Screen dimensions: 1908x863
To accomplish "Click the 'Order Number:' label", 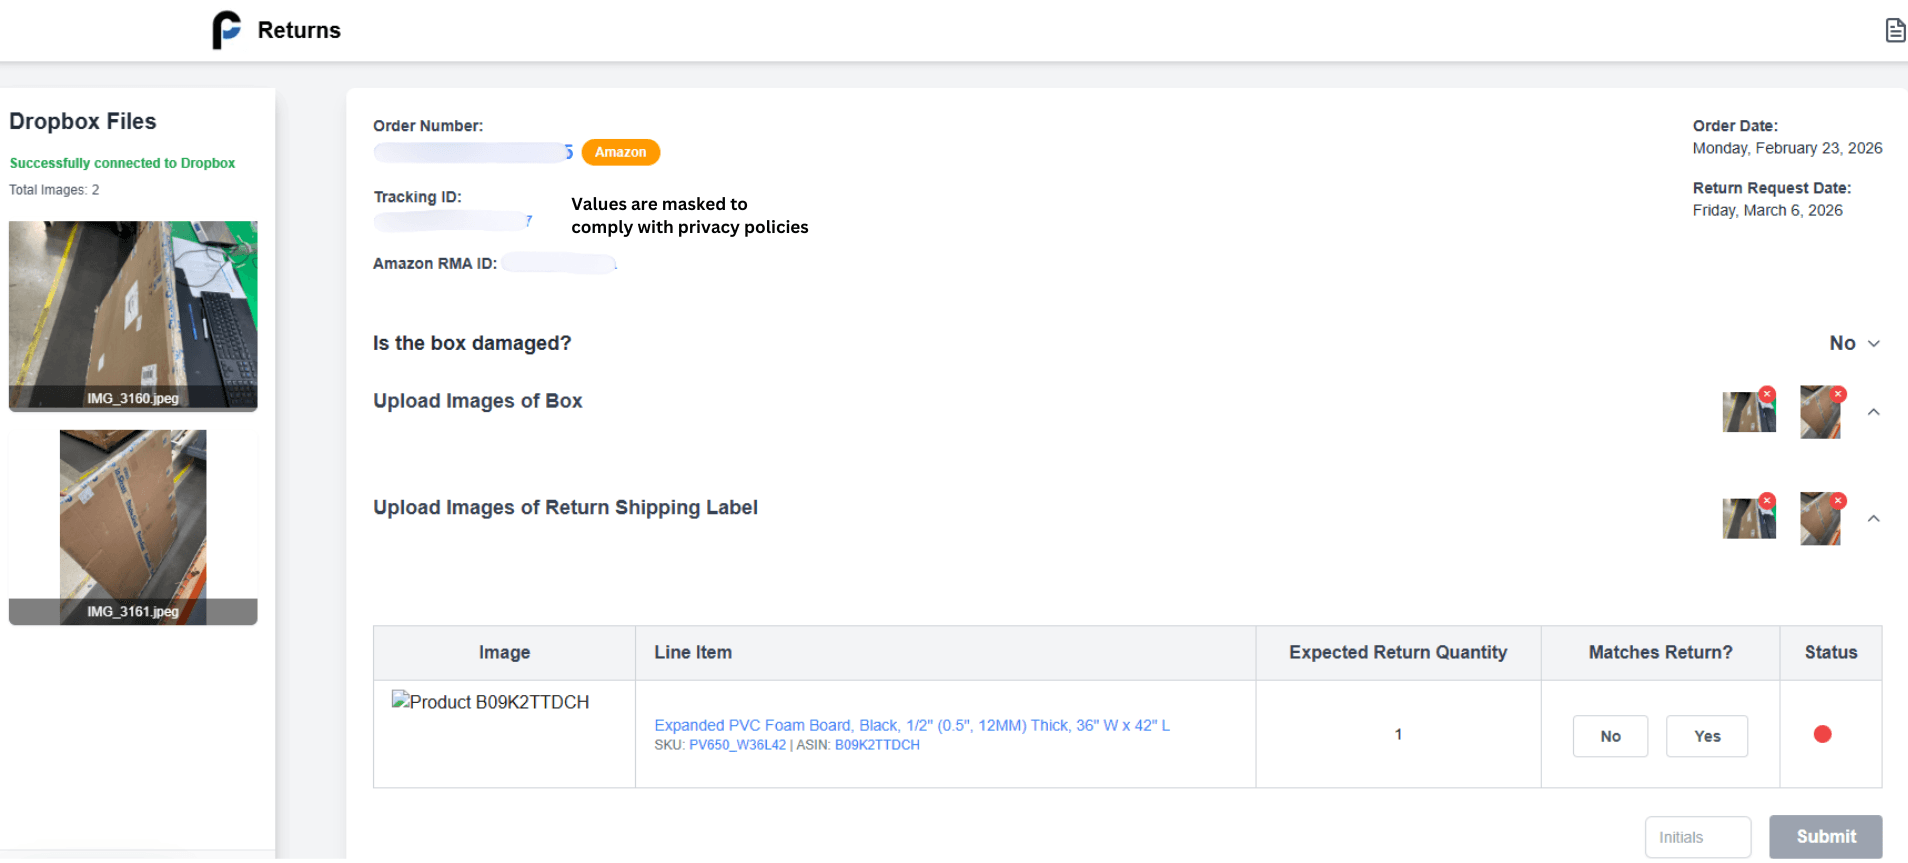I will click(x=428, y=126).
